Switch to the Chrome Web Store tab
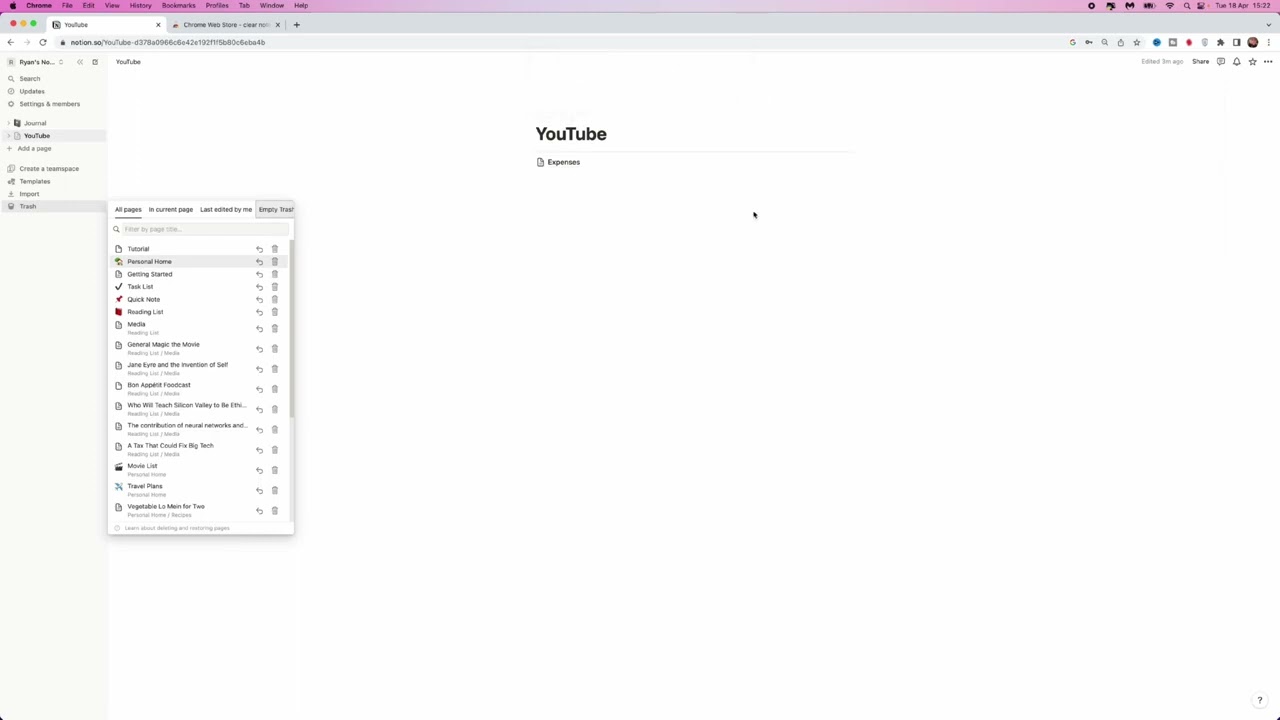1280x720 pixels. pyautogui.click(x=225, y=24)
